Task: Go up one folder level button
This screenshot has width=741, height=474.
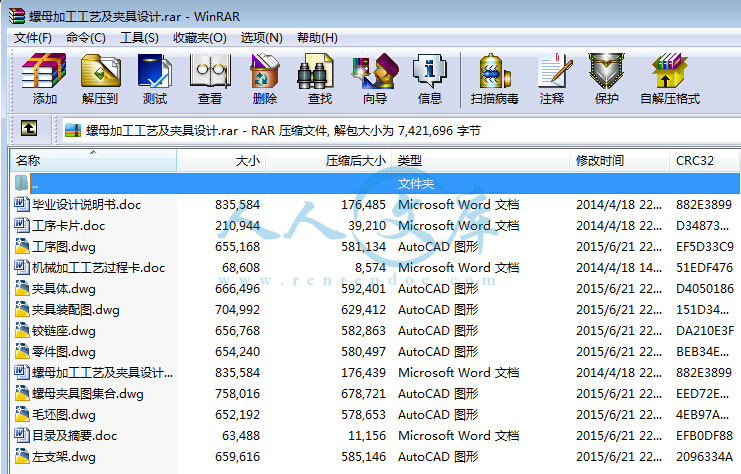Action: [x=29, y=129]
